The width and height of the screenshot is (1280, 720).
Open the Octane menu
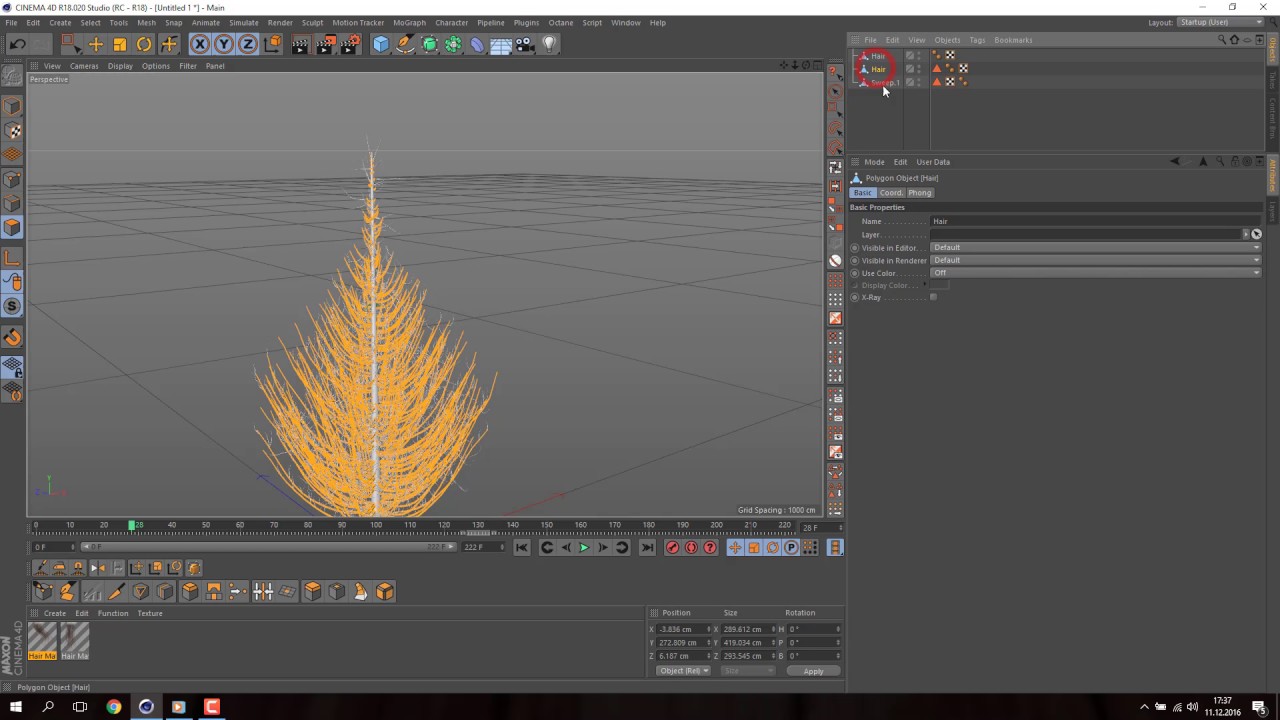pos(561,22)
